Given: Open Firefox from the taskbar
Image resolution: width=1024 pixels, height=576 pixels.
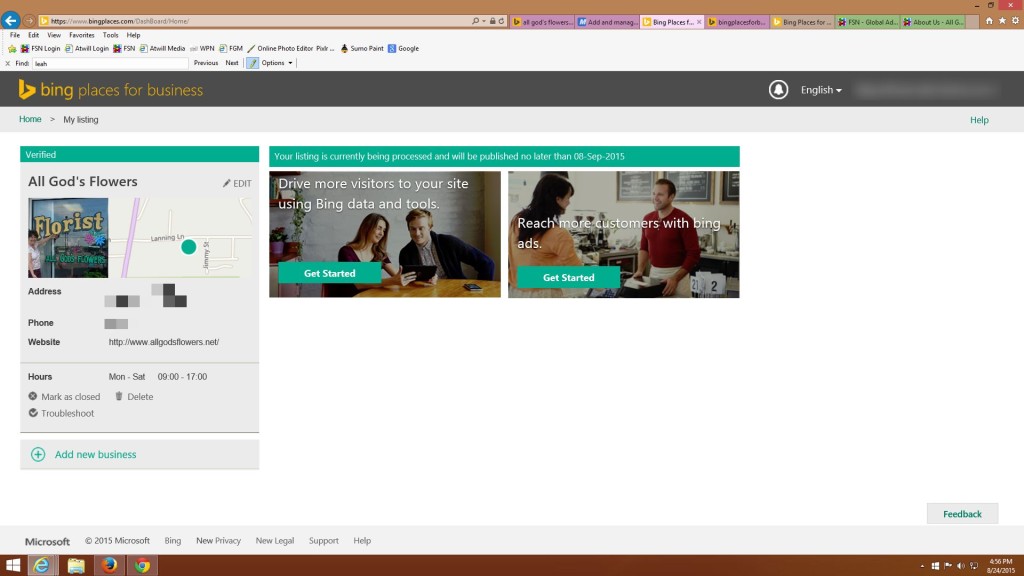Looking at the screenshot, I should (x=109, y=566).
